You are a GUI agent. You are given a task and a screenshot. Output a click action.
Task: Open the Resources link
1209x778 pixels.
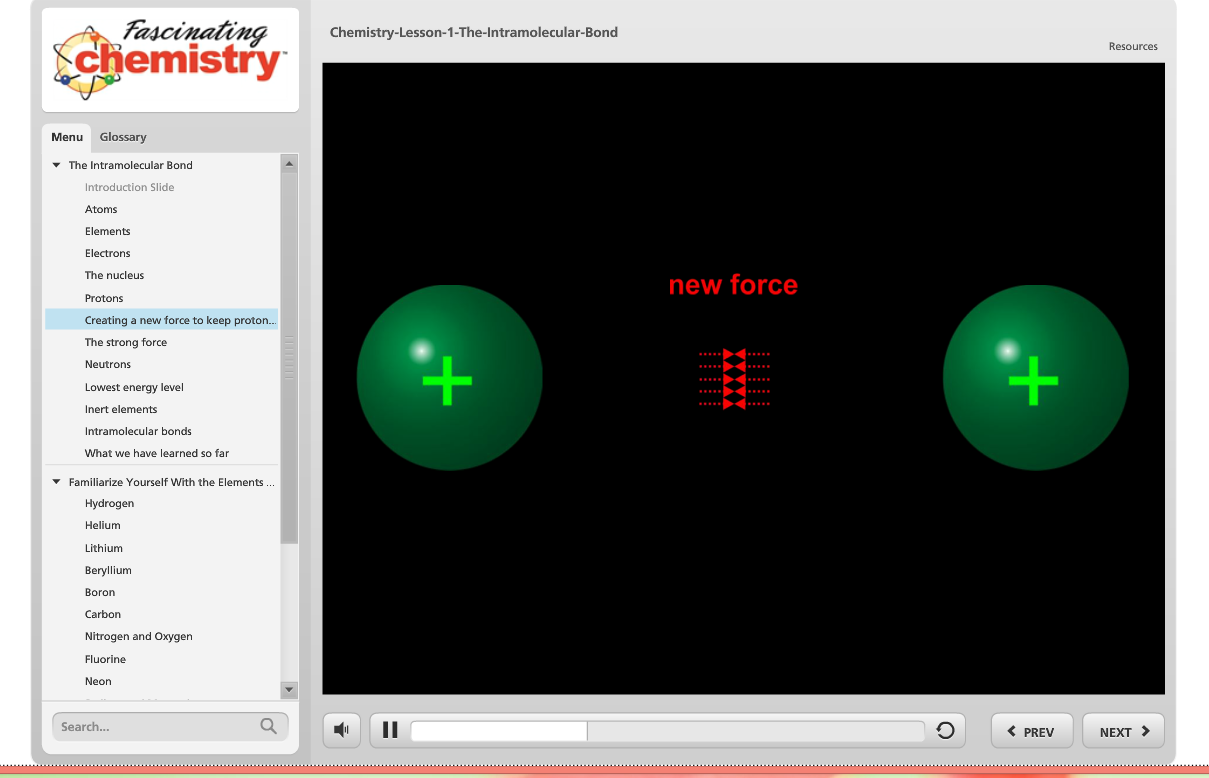1133,46
